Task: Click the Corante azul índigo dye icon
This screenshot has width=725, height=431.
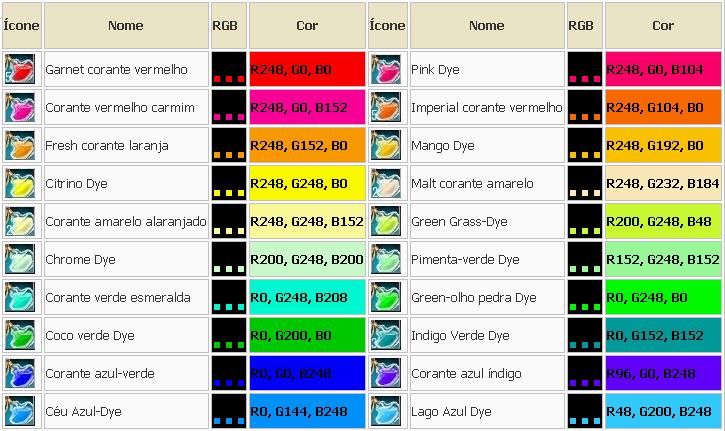Action: coord(386,372)
